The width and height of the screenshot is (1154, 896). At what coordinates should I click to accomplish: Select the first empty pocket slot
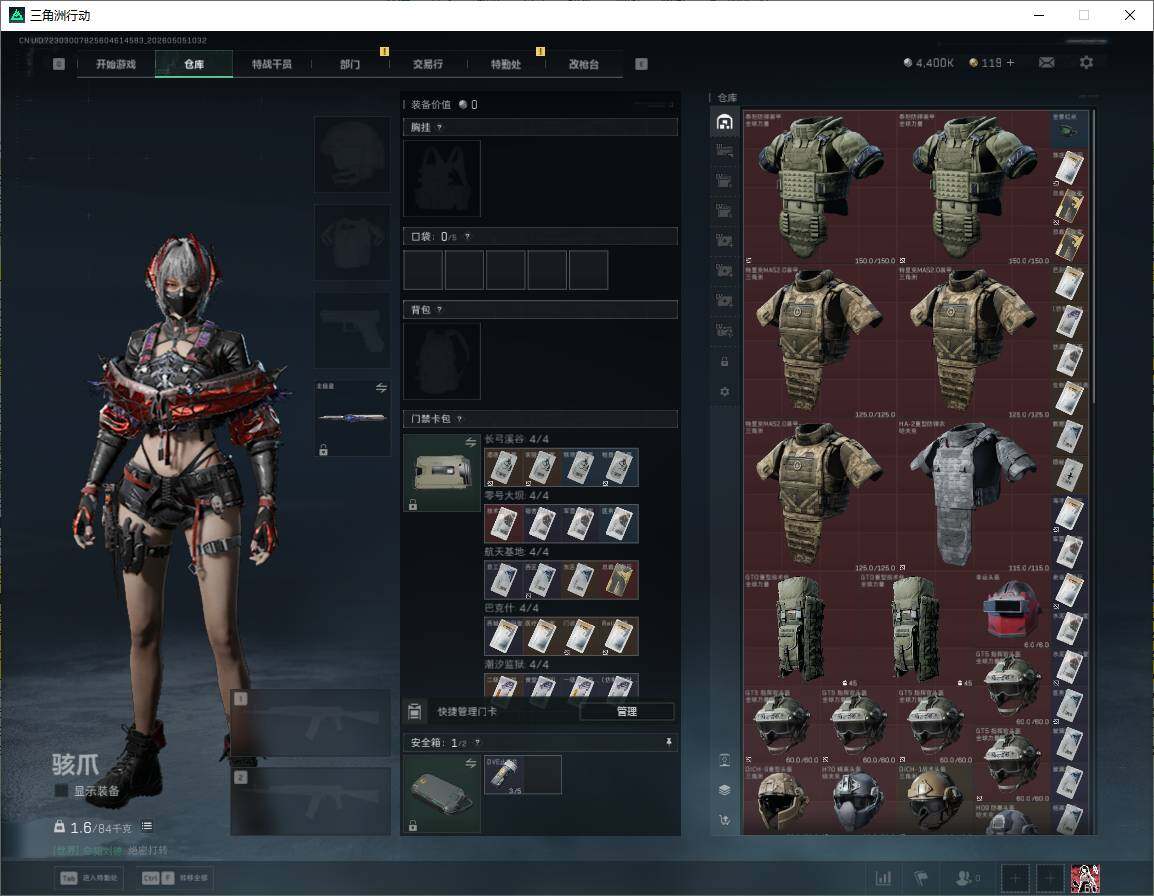pyautogui.click(x=423, y=269)
